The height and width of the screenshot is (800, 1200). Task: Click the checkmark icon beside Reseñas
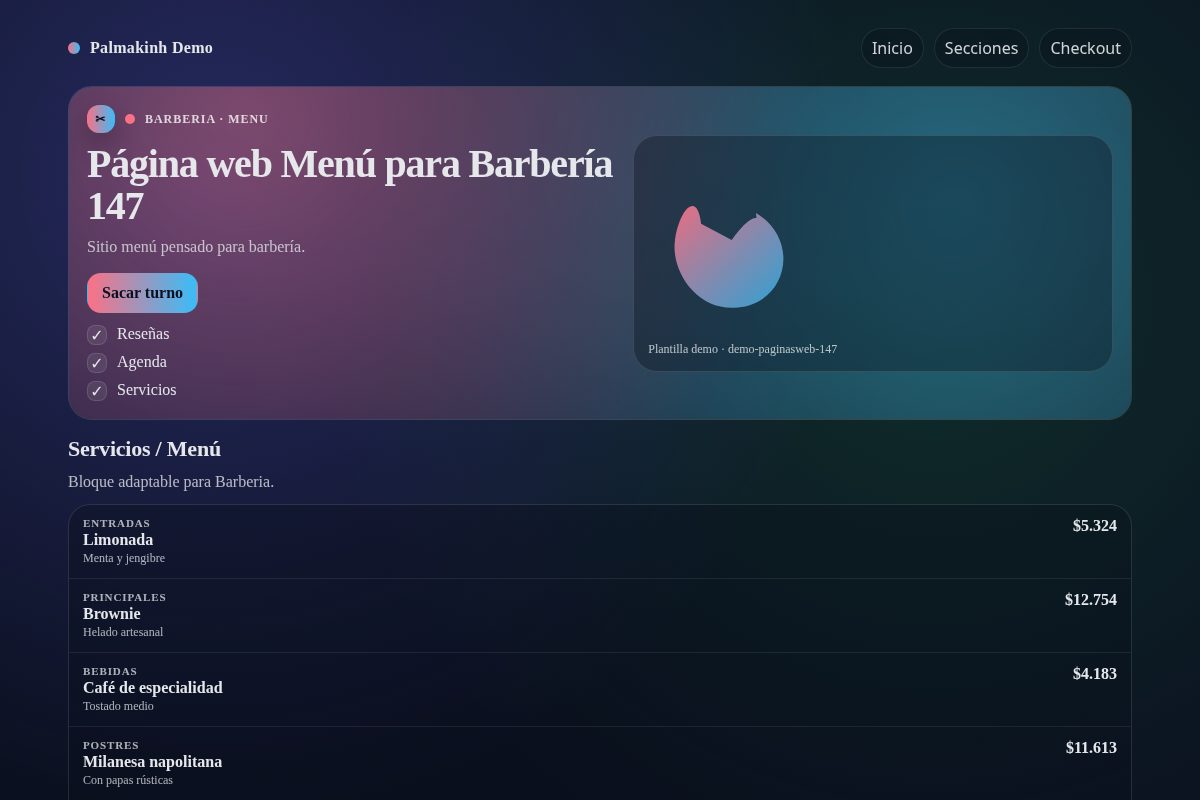(x=97, y=334)
